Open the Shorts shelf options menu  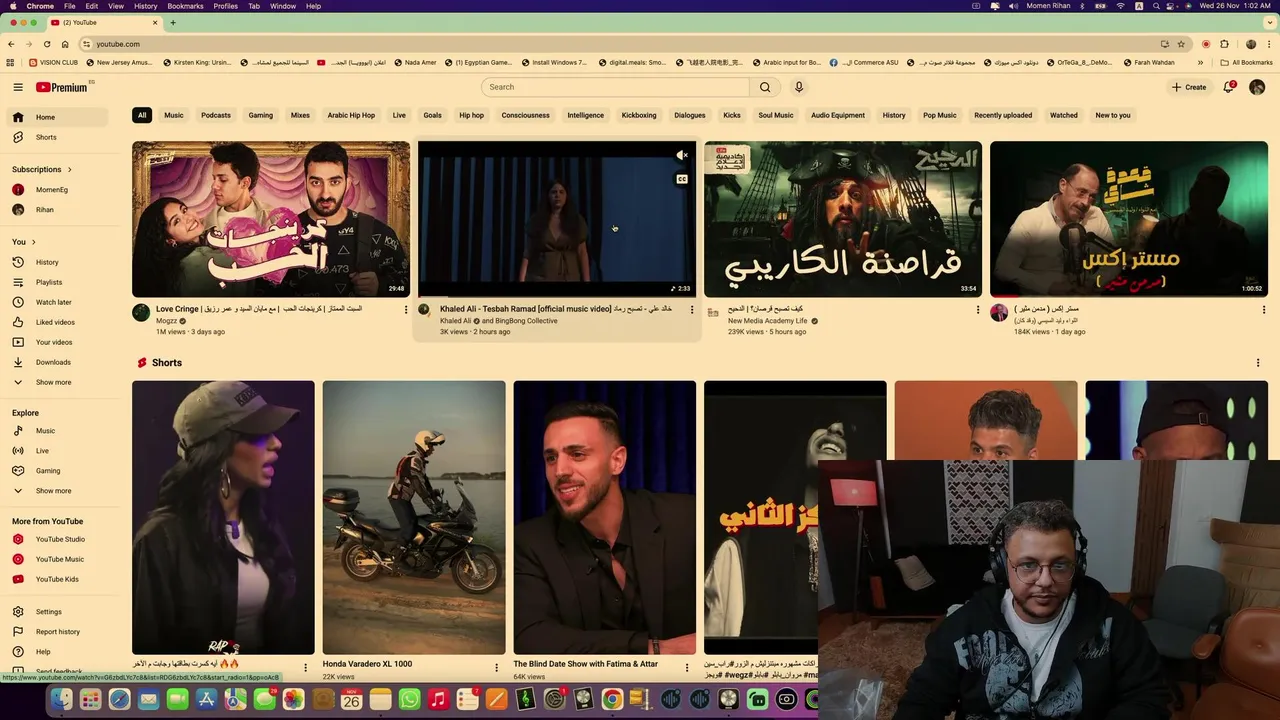(x=1258, y=363)
